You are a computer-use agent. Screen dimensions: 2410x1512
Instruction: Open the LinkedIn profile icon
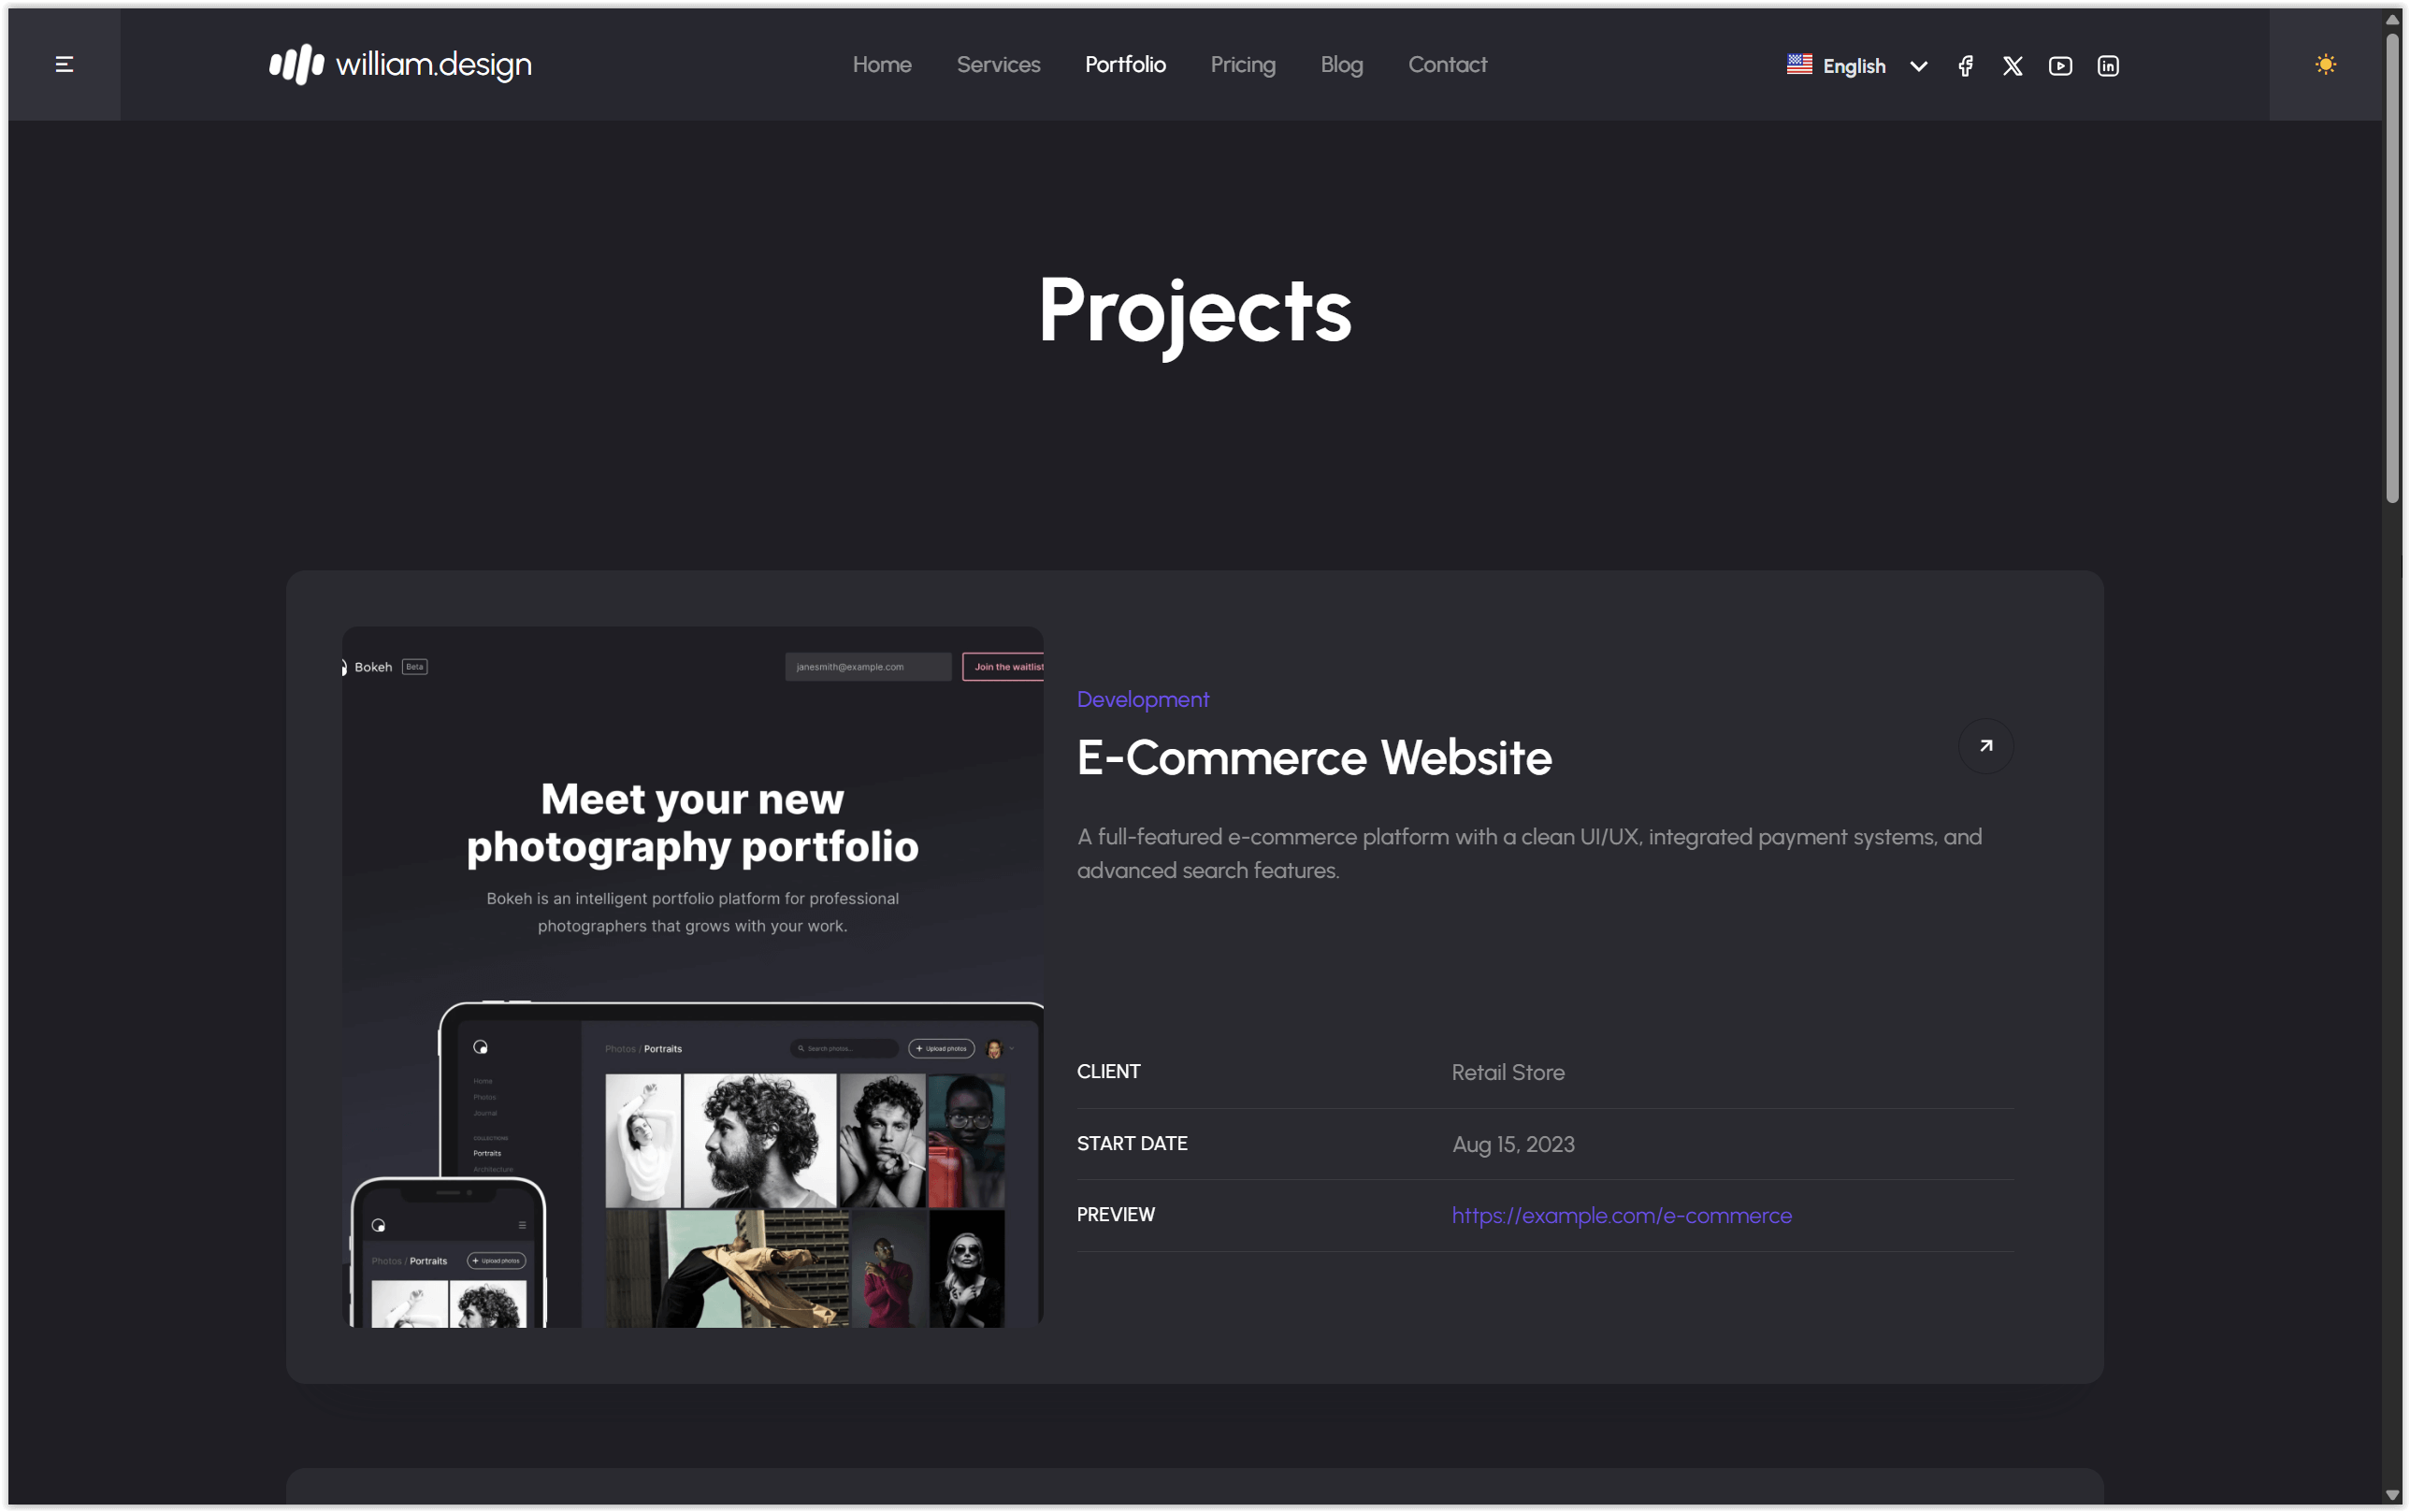point(2107,65)
